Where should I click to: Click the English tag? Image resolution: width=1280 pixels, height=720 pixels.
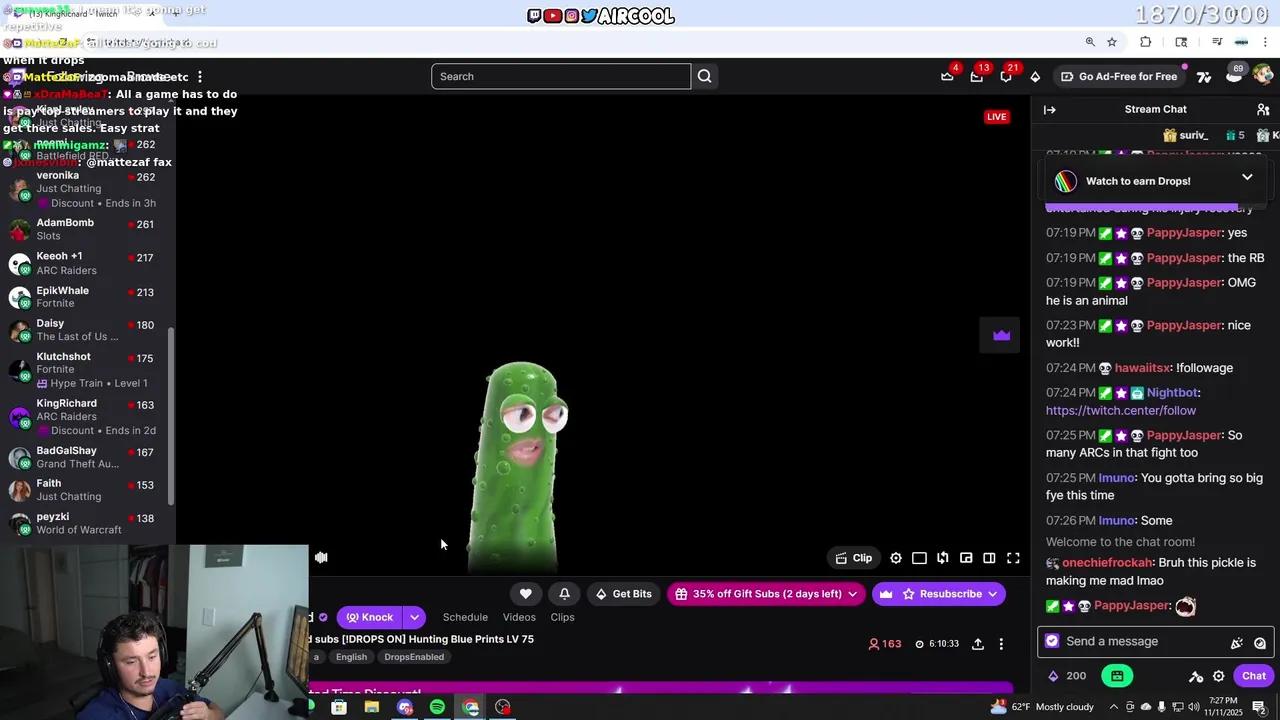[351, 657]
